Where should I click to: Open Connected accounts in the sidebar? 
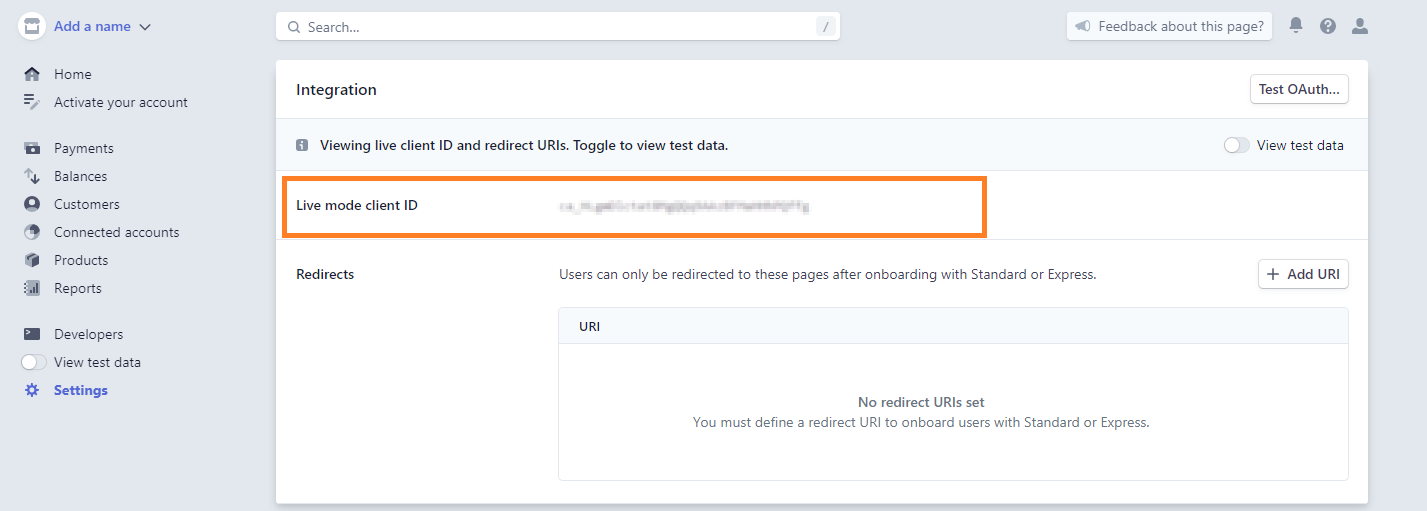116,232
